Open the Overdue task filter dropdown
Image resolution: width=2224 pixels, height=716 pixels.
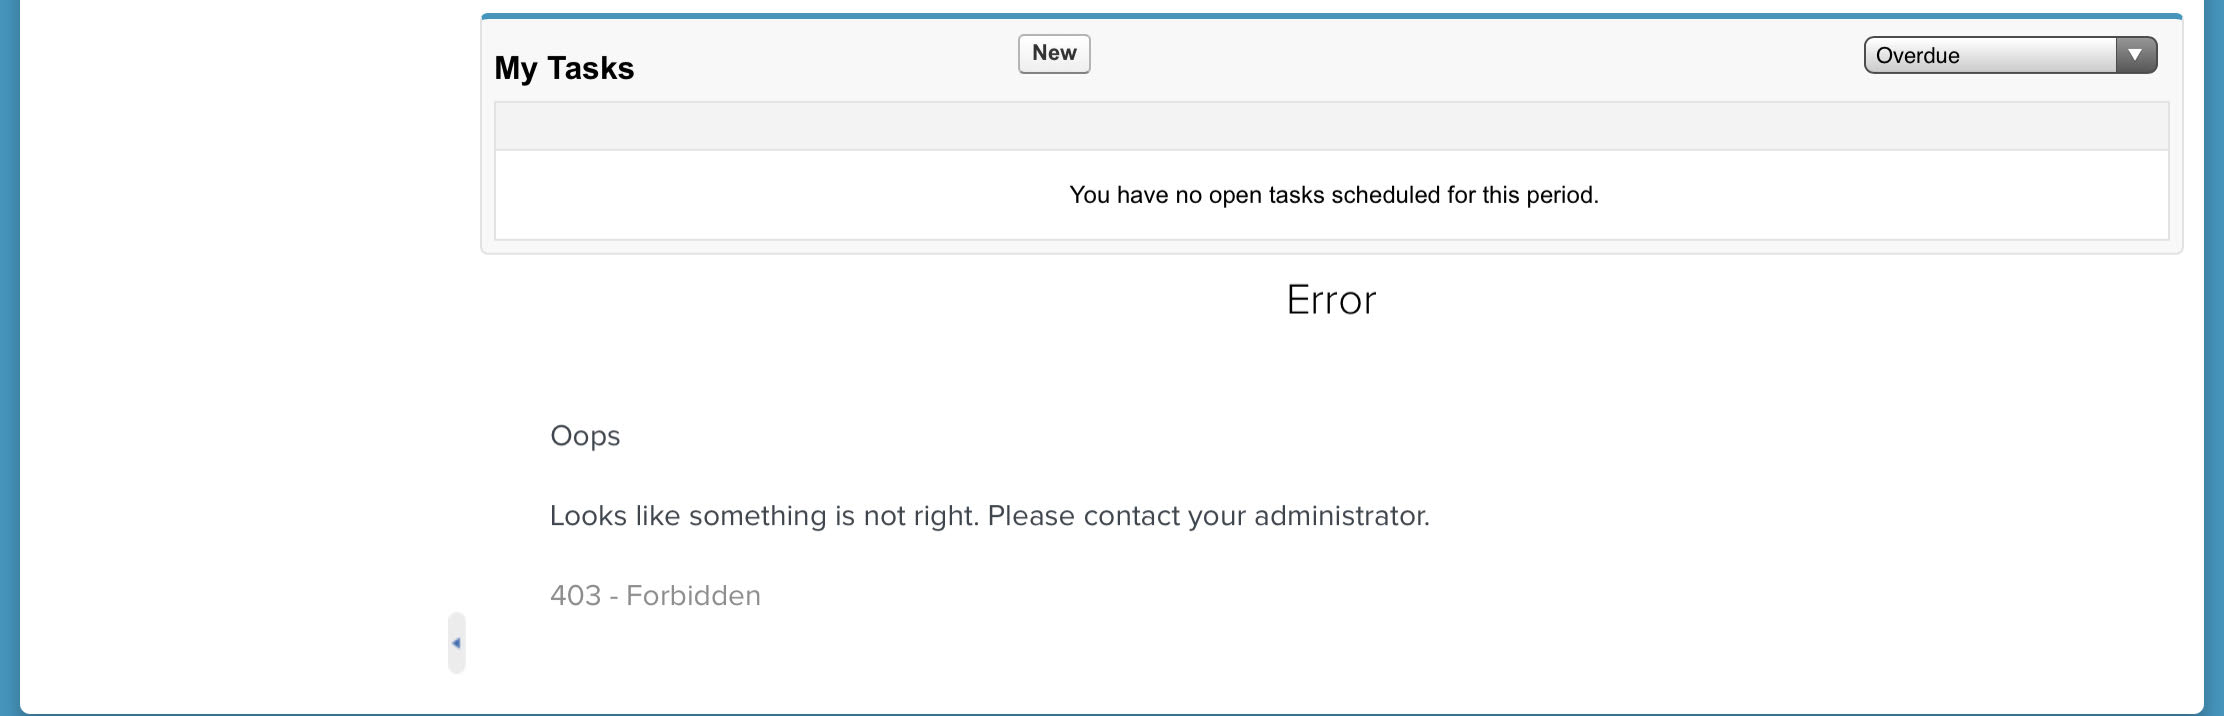click(2009, 55)
